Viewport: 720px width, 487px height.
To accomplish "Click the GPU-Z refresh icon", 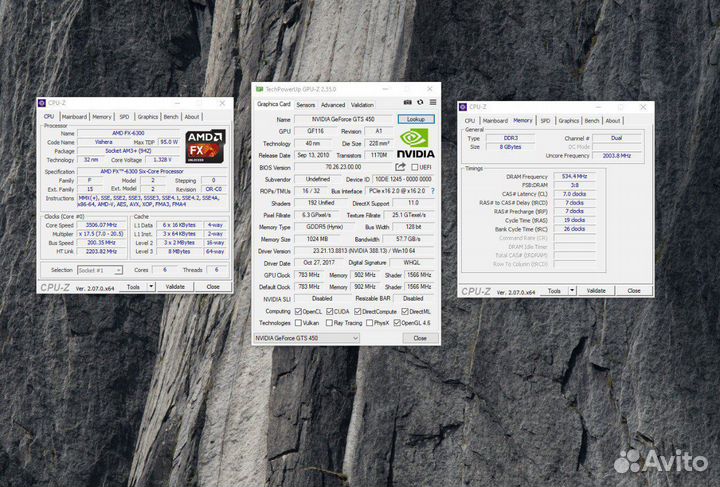I will [x=418, y=104].
